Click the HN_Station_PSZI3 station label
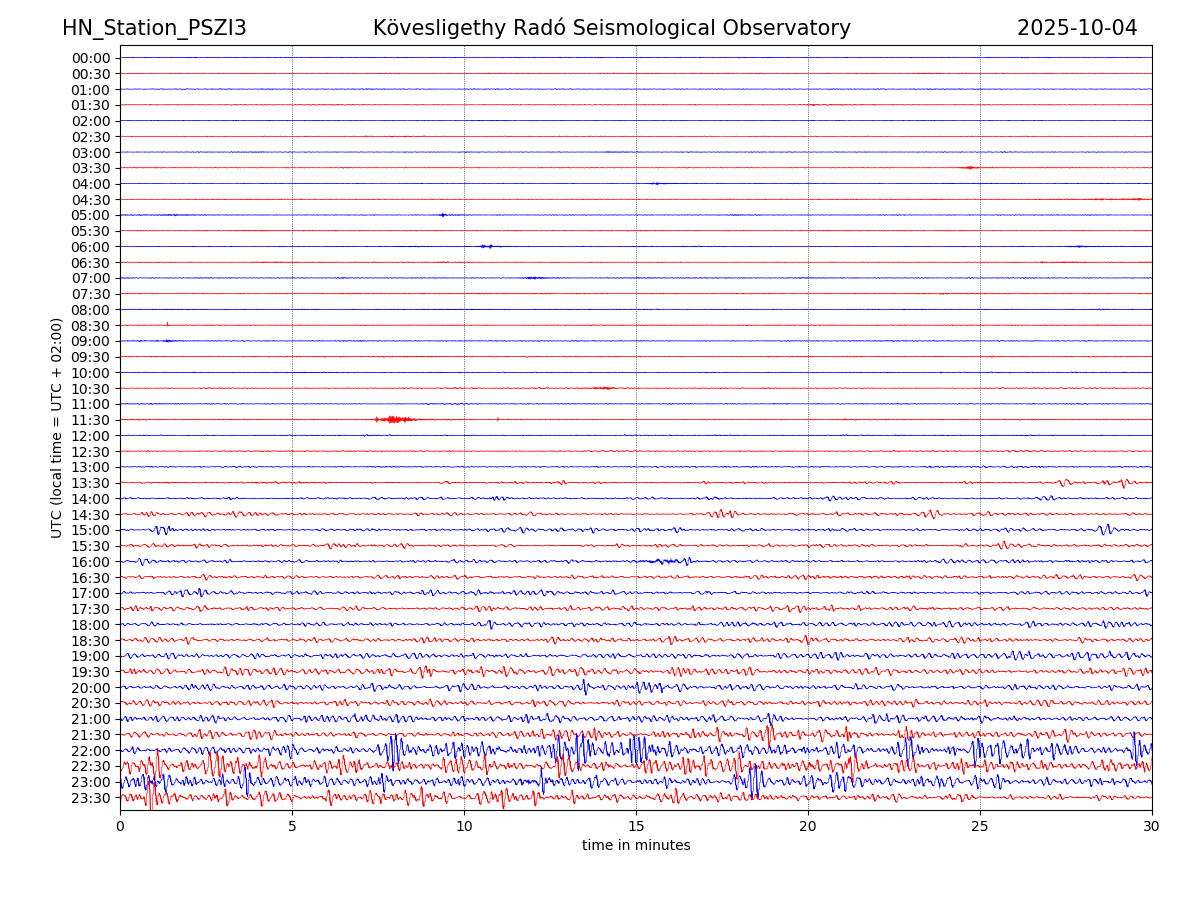Viewport: 1200px width, 900px height. [154, 29]
